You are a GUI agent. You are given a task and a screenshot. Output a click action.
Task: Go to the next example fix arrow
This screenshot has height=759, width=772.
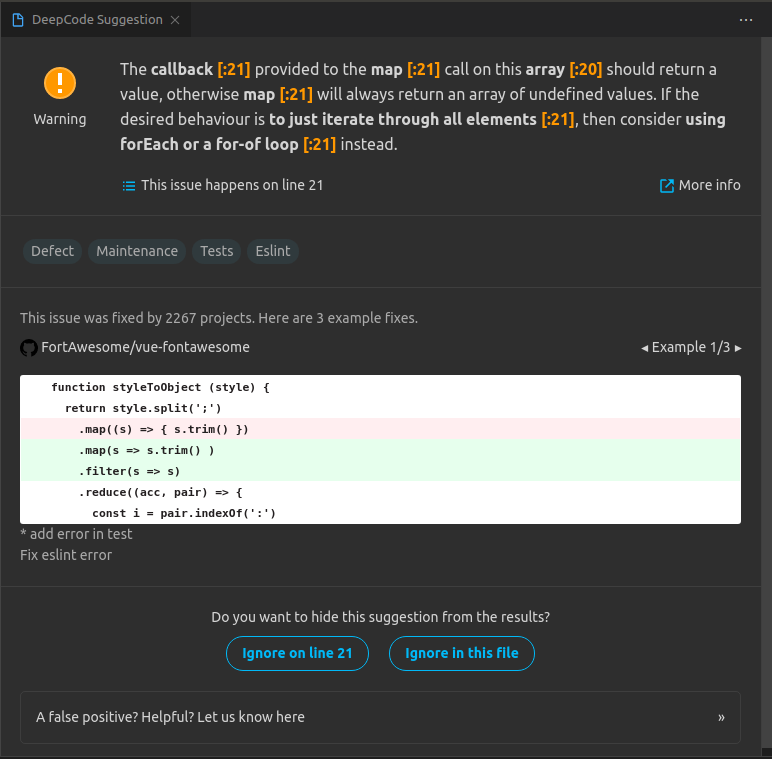[x=738, y=348]
